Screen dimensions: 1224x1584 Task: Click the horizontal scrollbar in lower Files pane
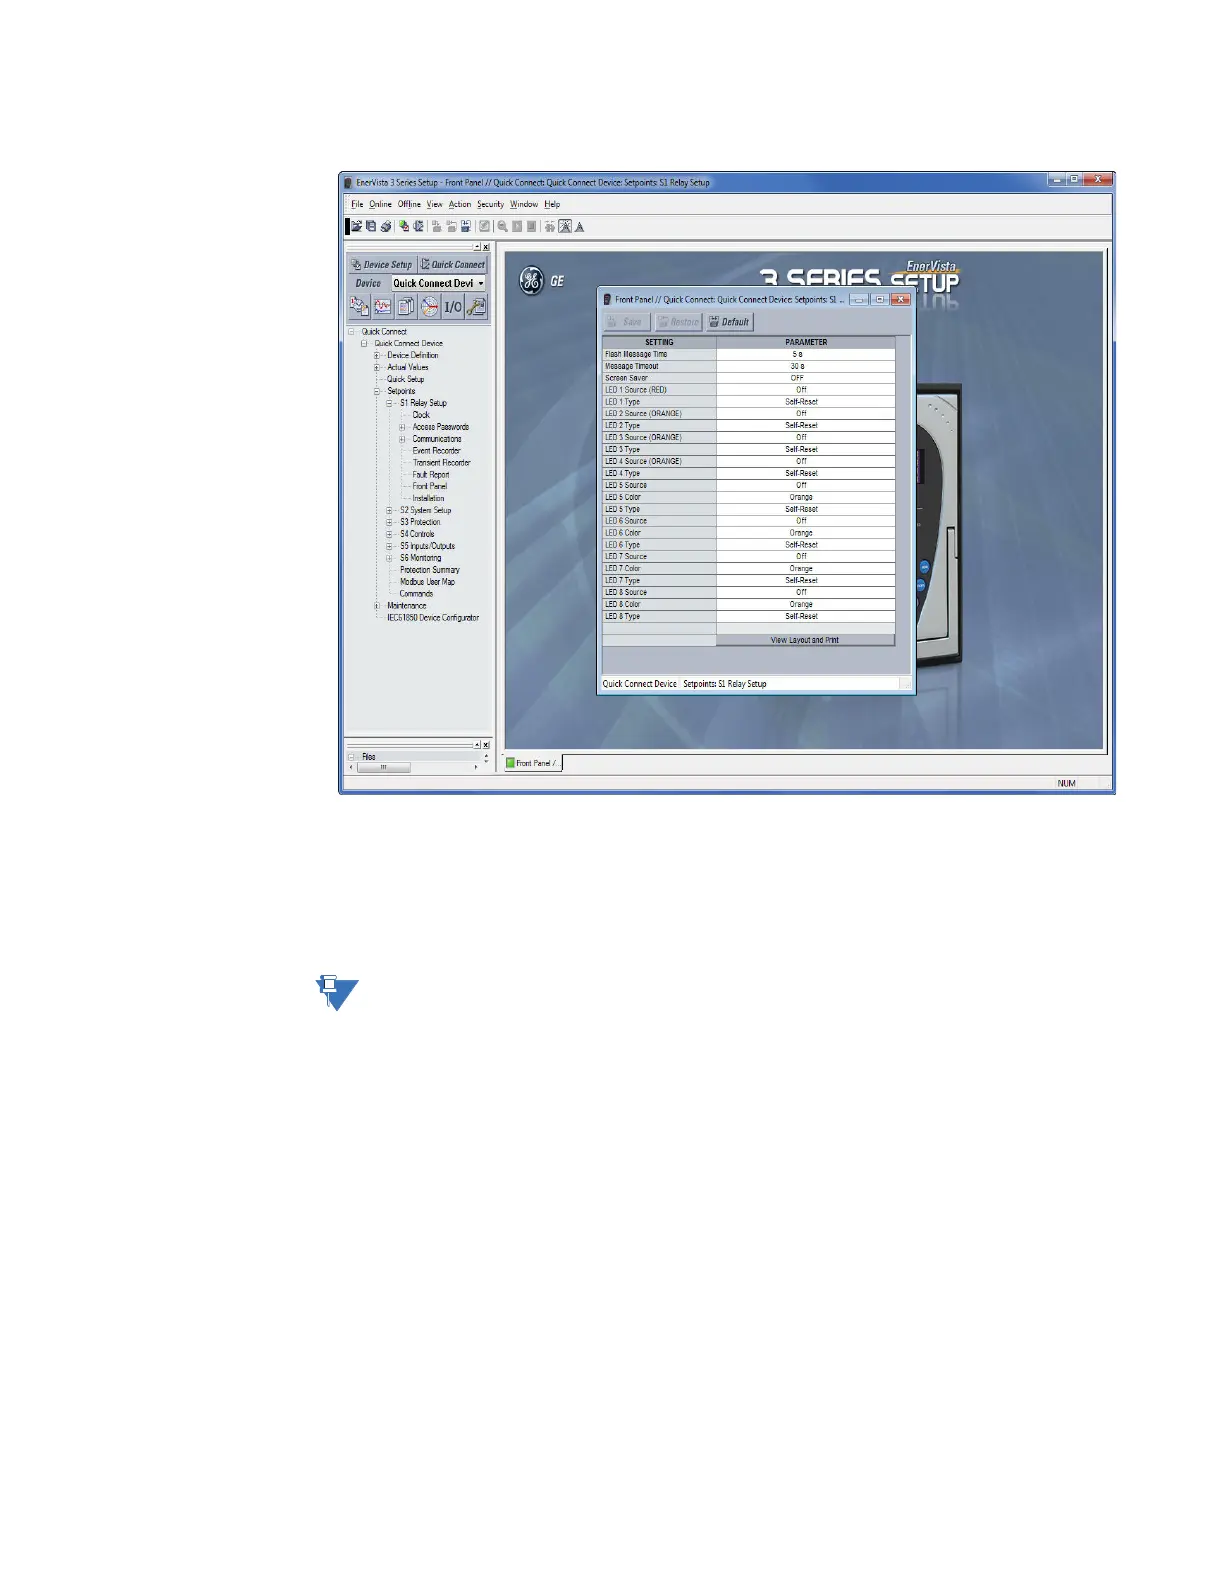pyautogui.click(x=413, y=767)
